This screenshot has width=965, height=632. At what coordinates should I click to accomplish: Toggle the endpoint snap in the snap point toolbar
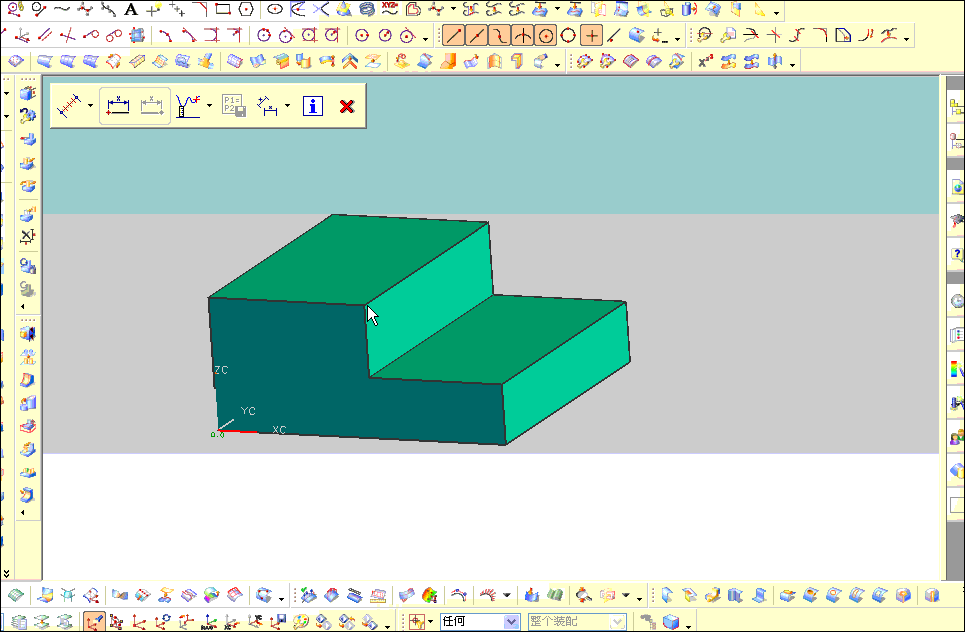453,34
